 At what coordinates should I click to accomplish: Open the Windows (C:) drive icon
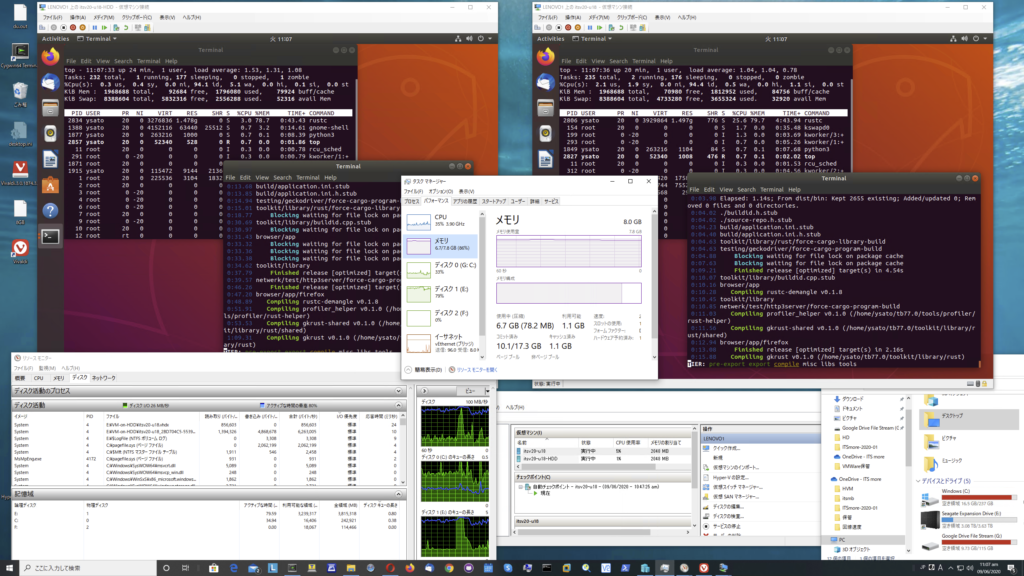pyautogui.click(x=932, y=497)
